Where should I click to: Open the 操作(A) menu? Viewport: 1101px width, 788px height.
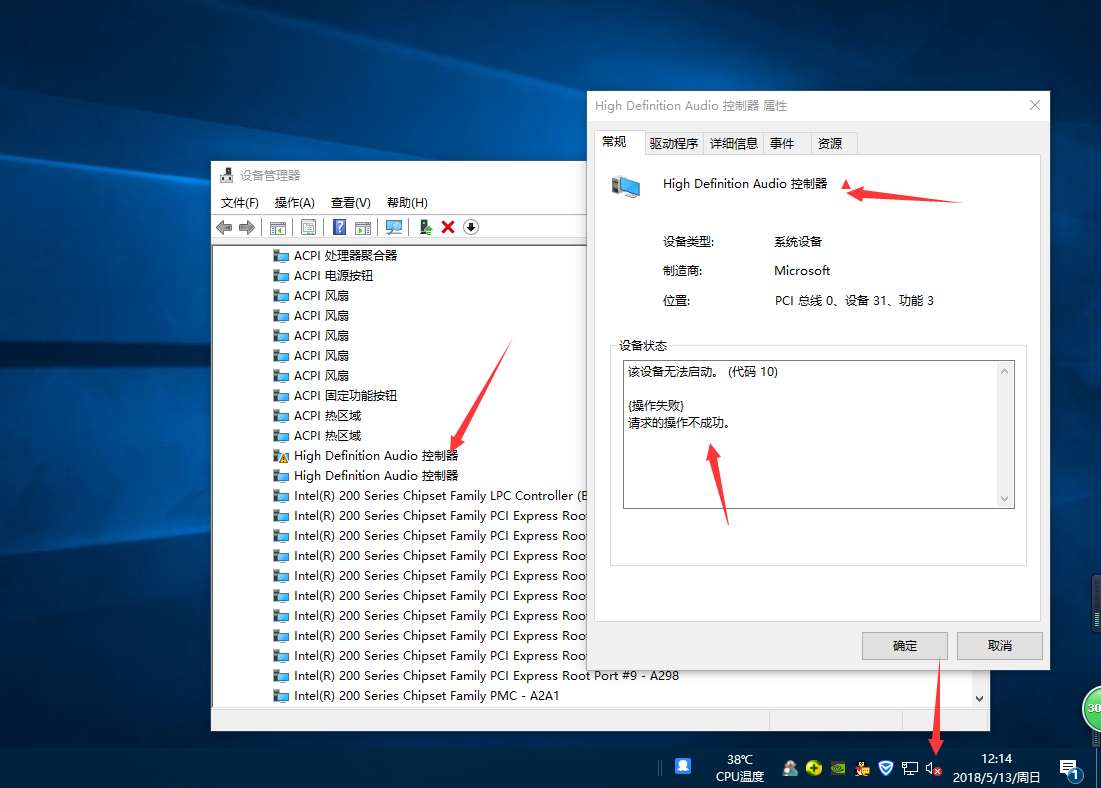click(x=294, y=202)
